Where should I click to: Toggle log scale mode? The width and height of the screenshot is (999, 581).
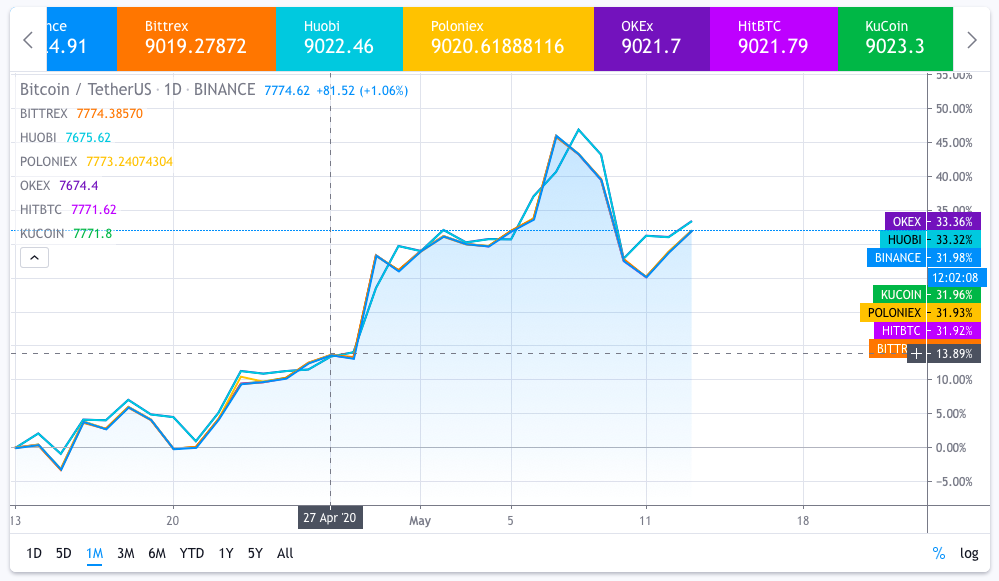click(969, 553)
